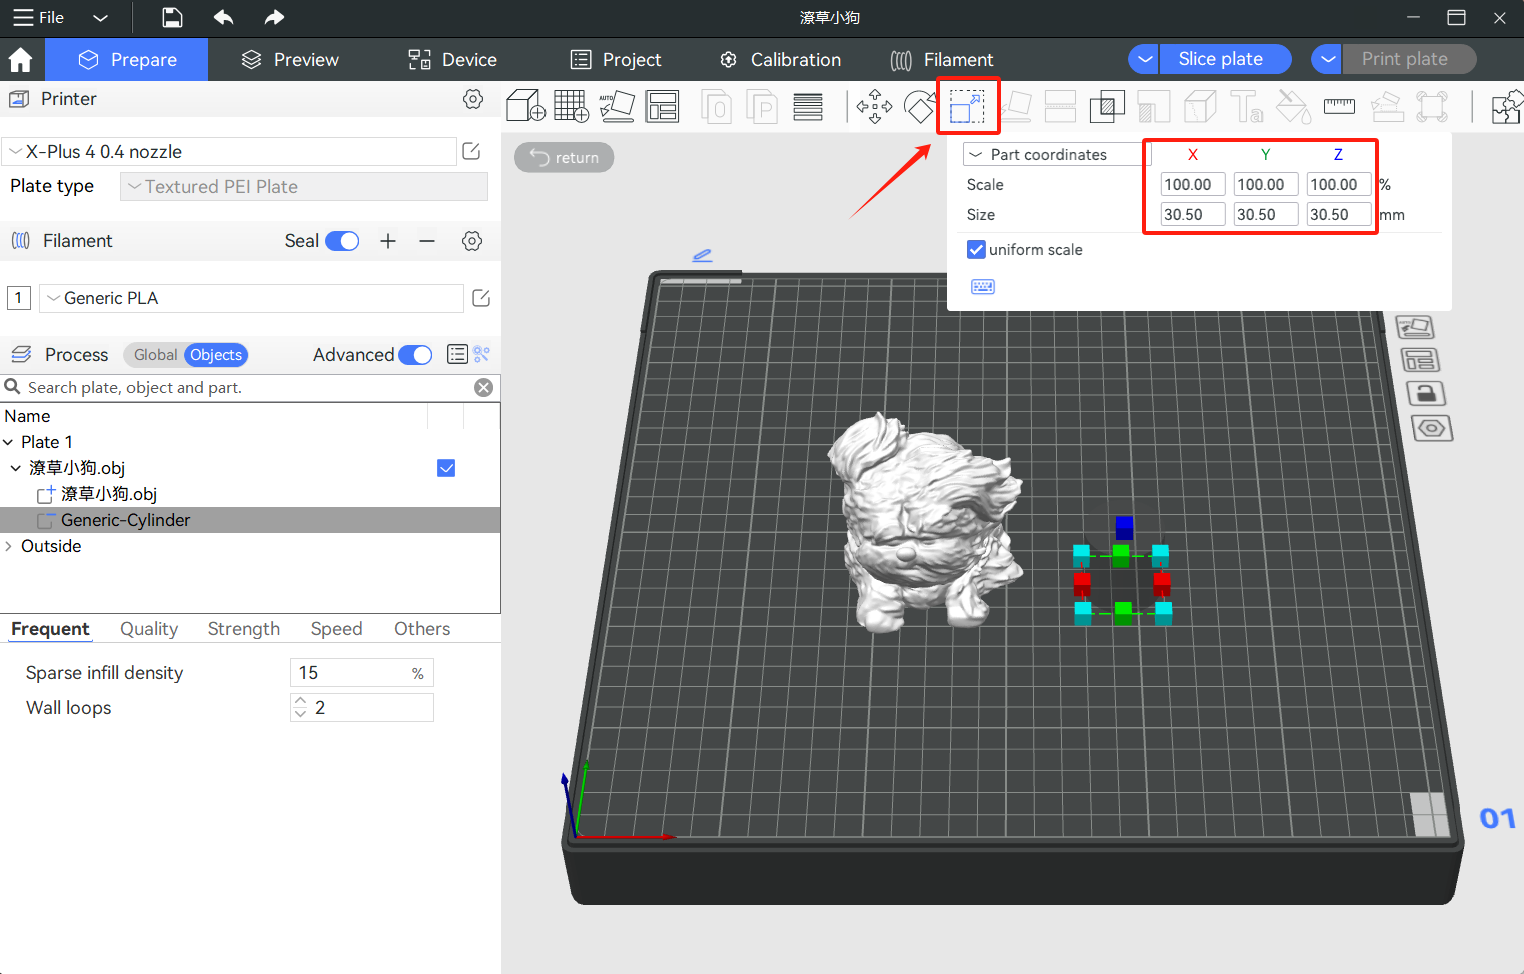This screenshot has width=1524, height=974.
Task: Open Filament settings gear icon
Action: (x=472, y=241)
